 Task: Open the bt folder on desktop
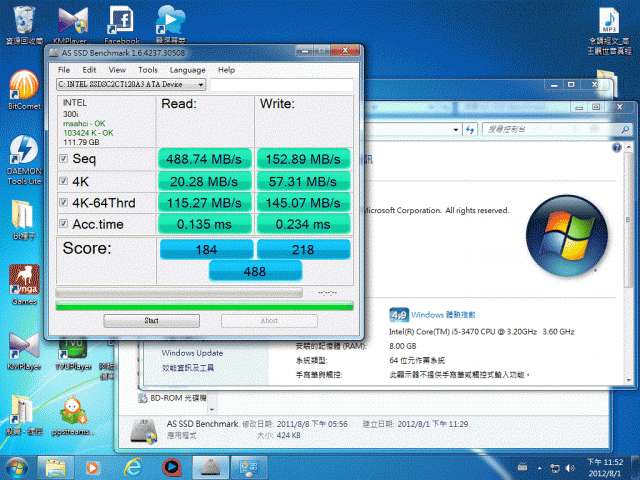point(22,215)
